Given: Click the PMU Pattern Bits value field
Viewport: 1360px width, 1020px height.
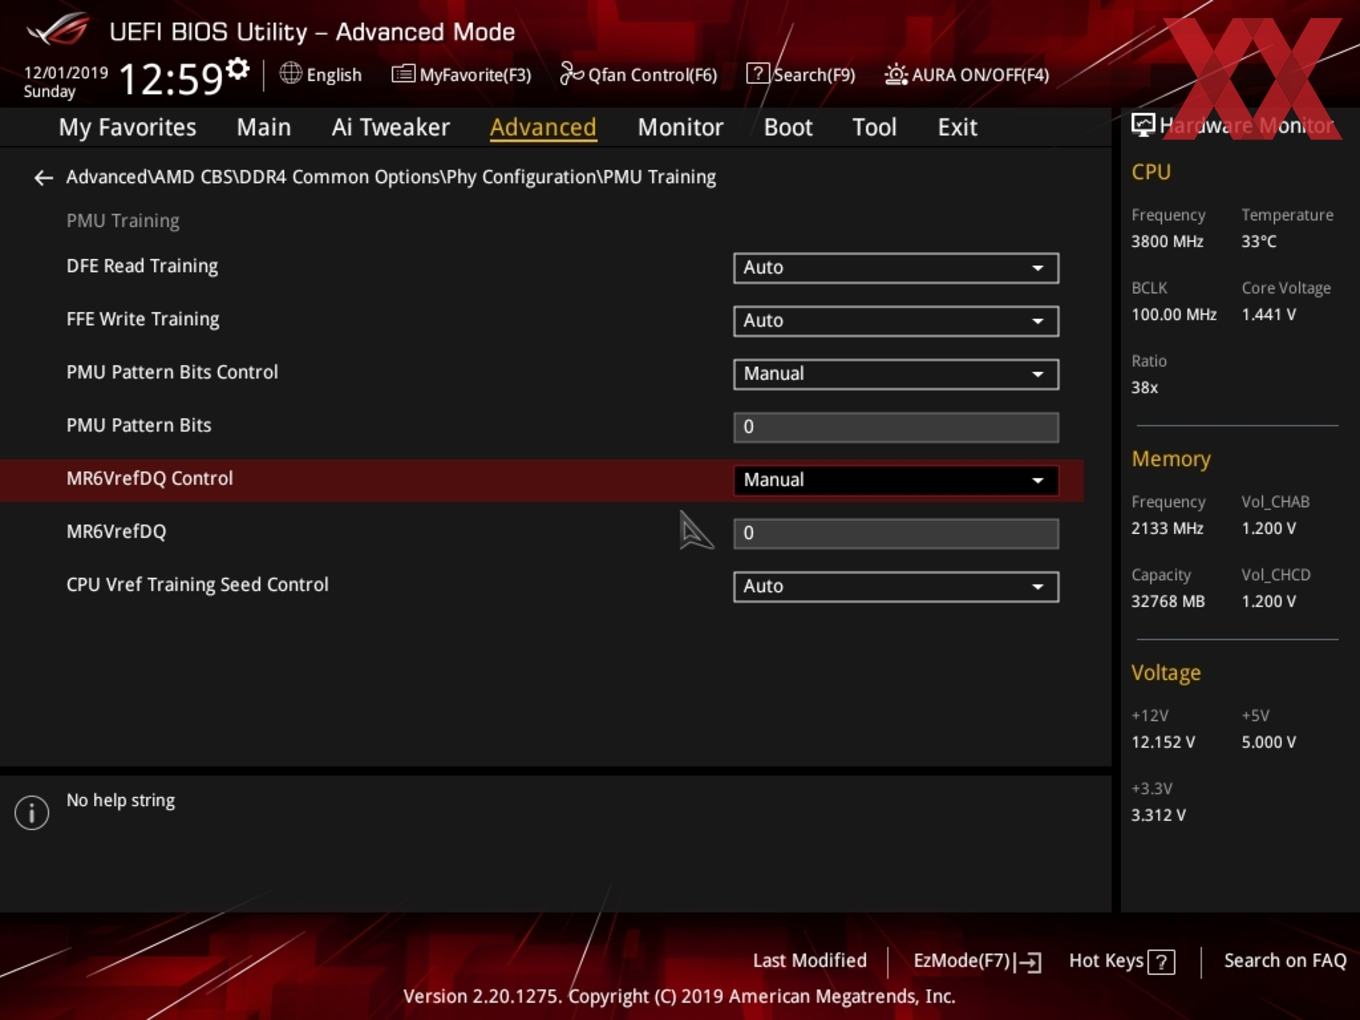Looking at the screenshot, I should 896,427.
